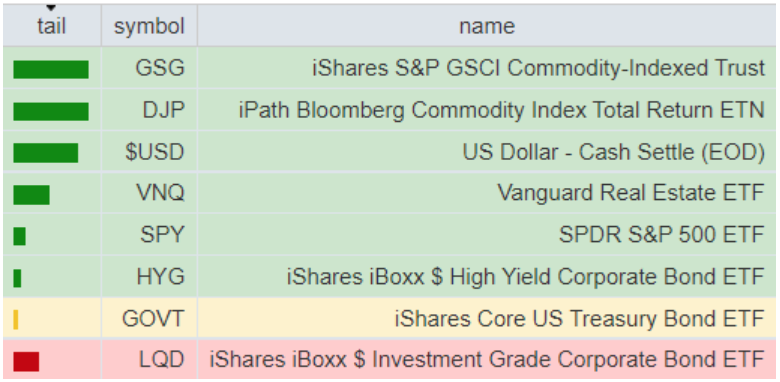Open the DJP symbol
The image size is (780, 382).
[163, 110]
